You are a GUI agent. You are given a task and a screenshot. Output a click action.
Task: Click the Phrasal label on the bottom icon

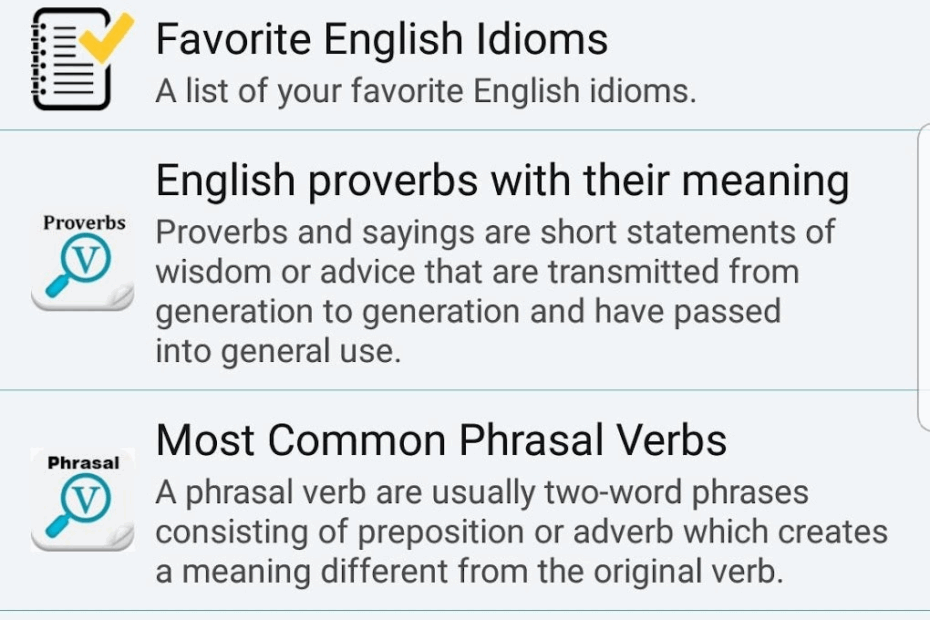[x=82, y=462]
